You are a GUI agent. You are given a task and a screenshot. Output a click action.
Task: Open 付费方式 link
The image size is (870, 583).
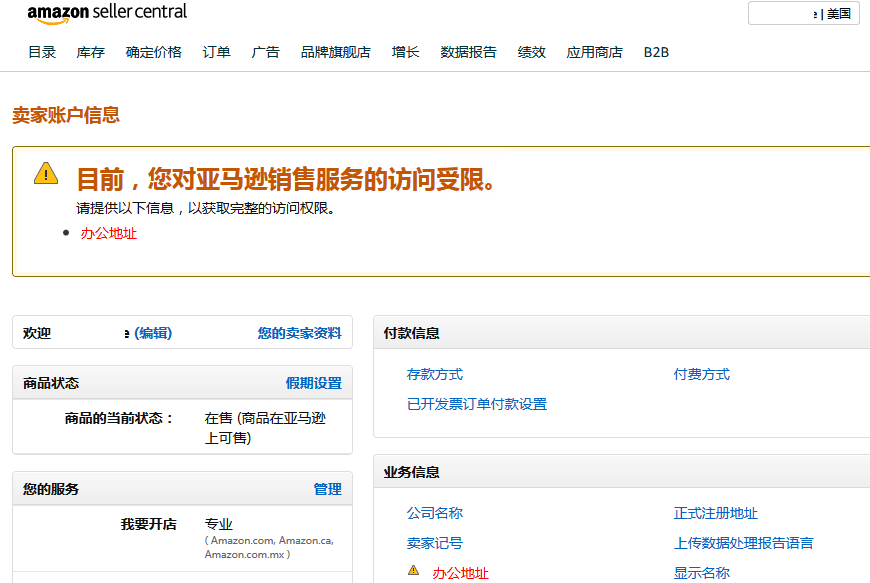pyautogui.click(x=701, y=374)
